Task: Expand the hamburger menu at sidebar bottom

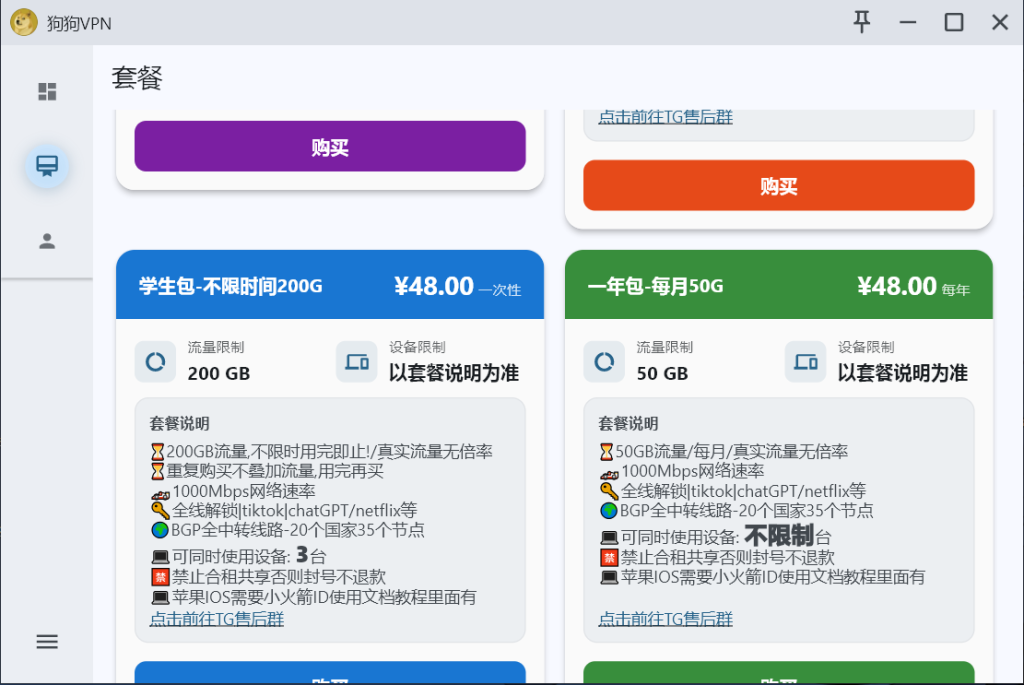Action: pos(47,641)
